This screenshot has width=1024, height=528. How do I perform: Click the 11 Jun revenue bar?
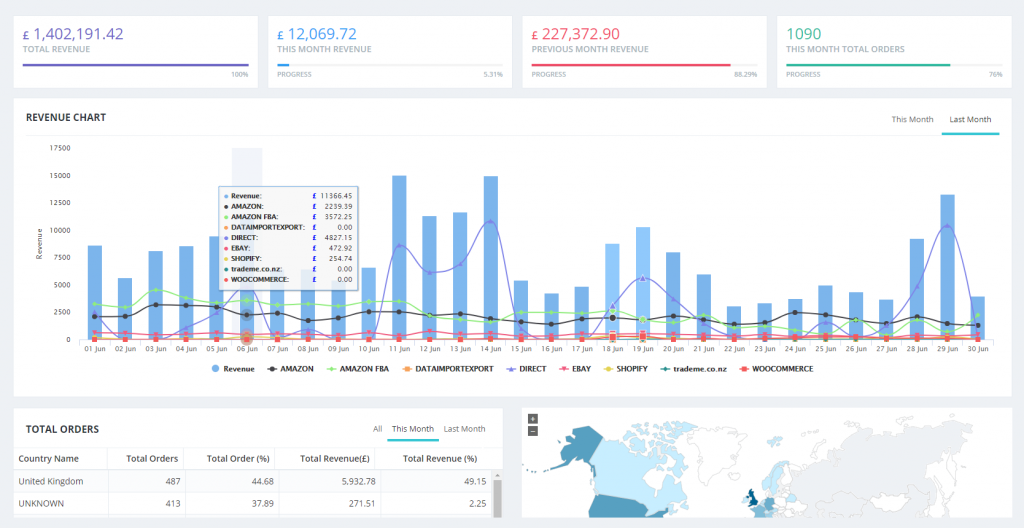399,257
